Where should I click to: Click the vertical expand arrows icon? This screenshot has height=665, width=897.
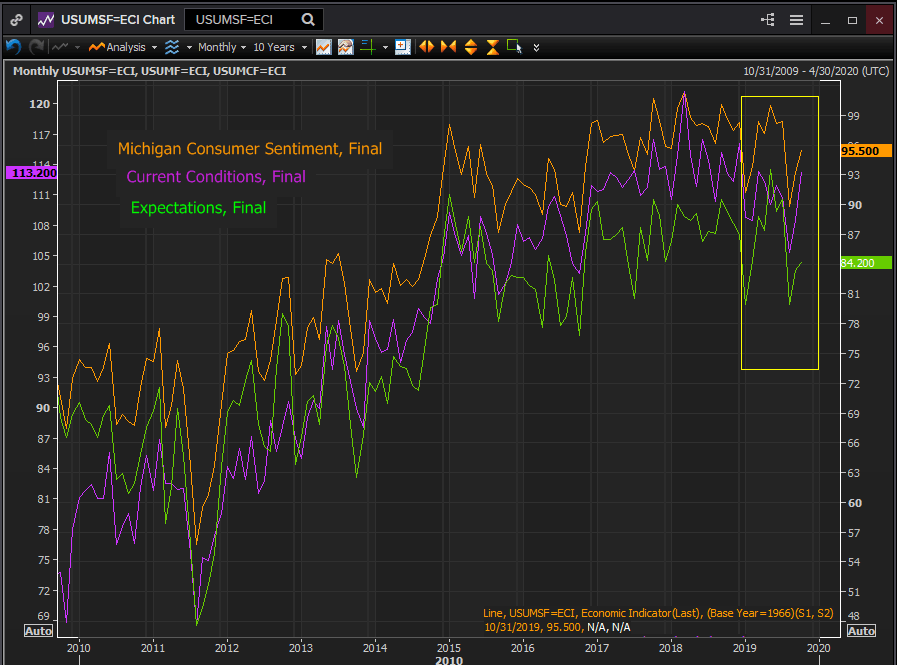point(470,47)
